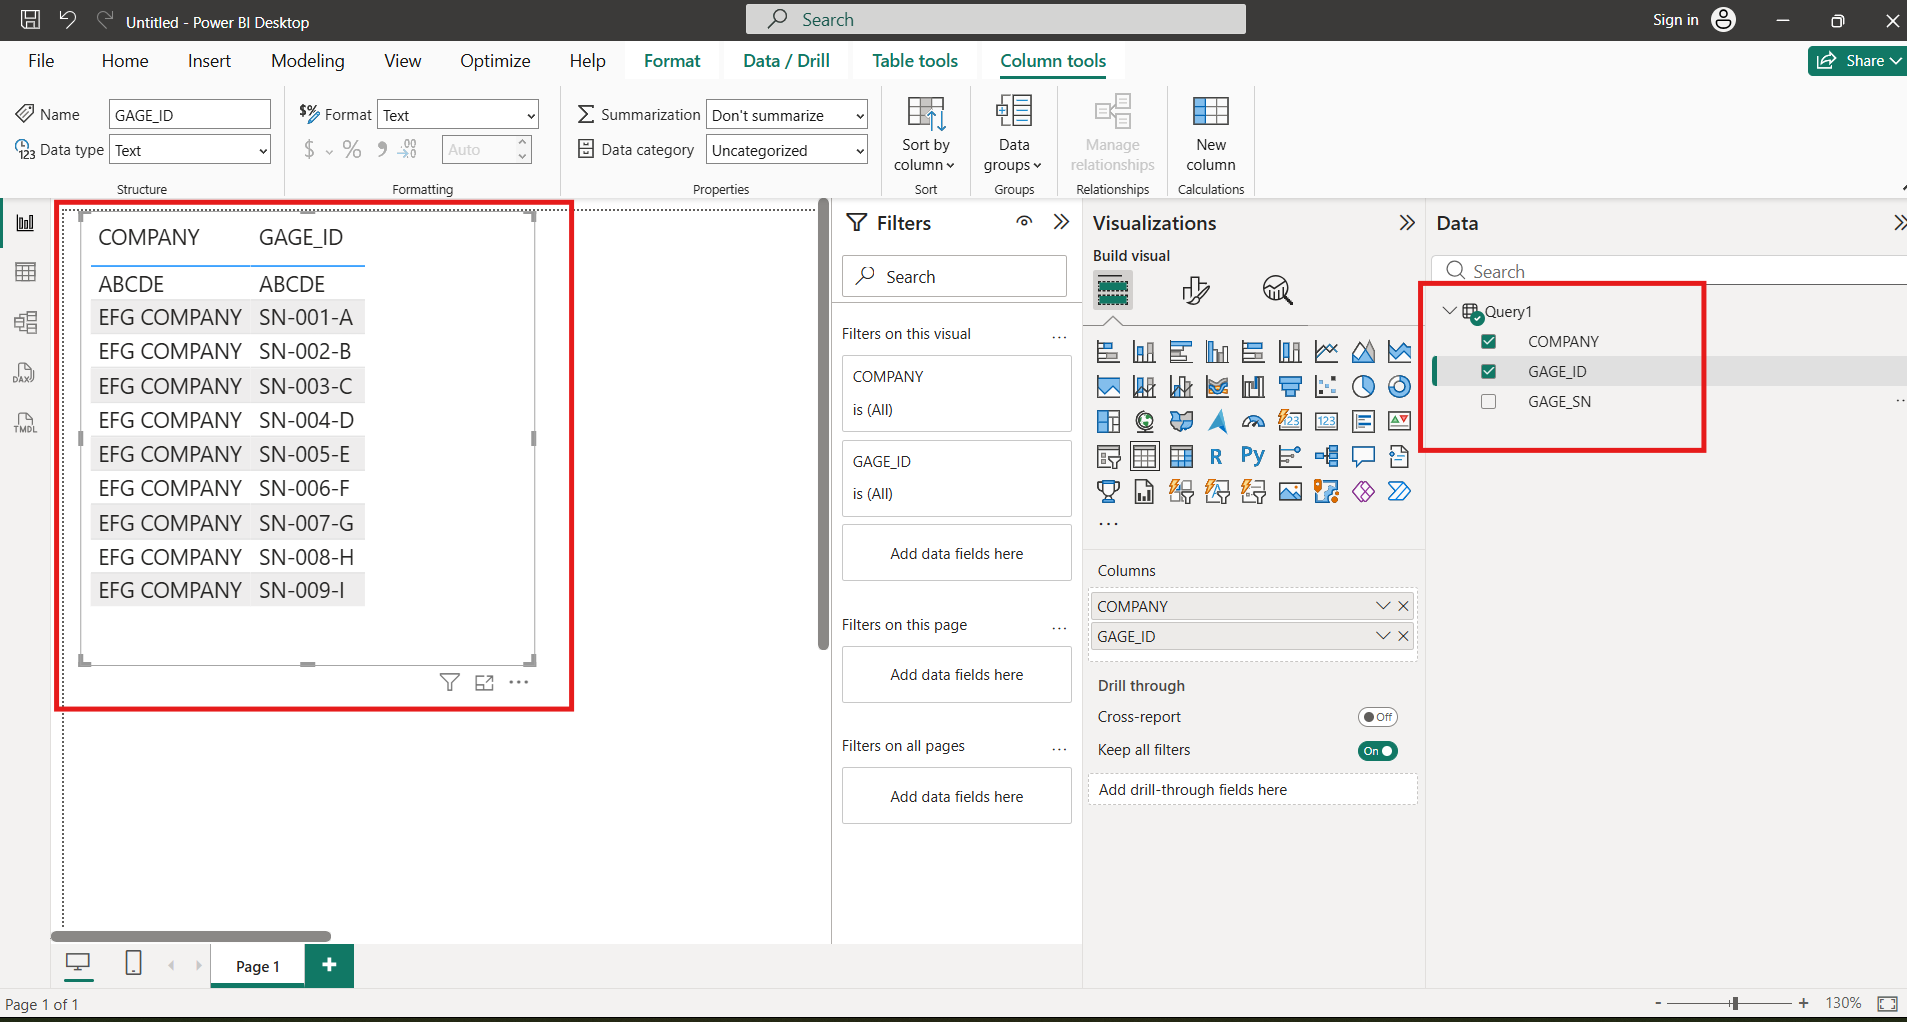Click the Share button
Viewport: 1907px width, 1022px height.
[x=1857, y=61]
